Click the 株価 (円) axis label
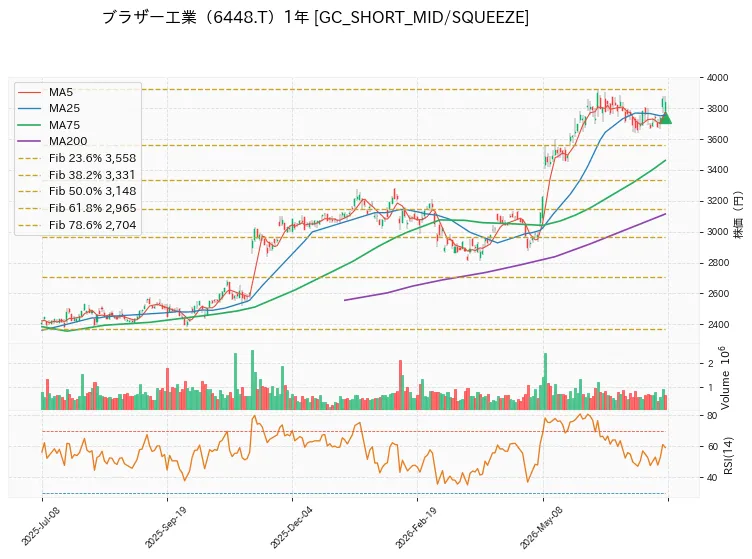Screen dimensions: 752x559 click(x=738, y=214)
